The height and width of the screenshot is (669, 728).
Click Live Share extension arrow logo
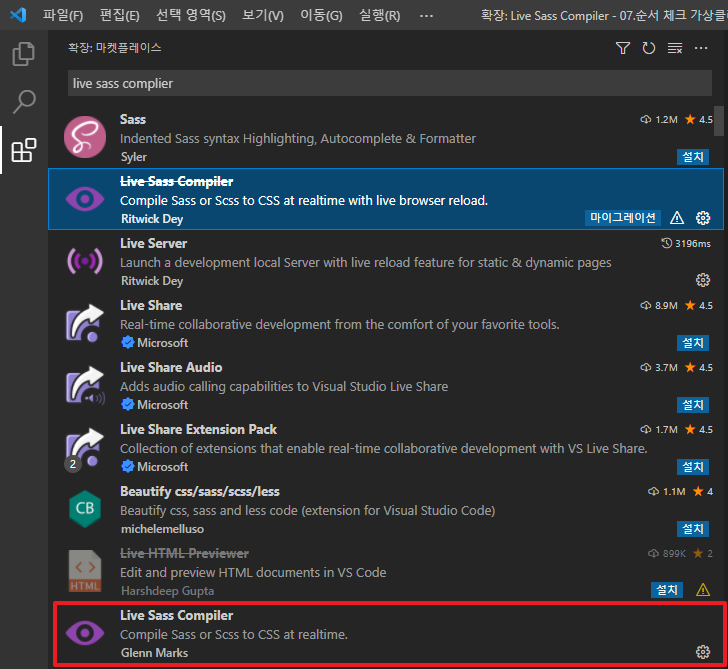pos(85,323)
